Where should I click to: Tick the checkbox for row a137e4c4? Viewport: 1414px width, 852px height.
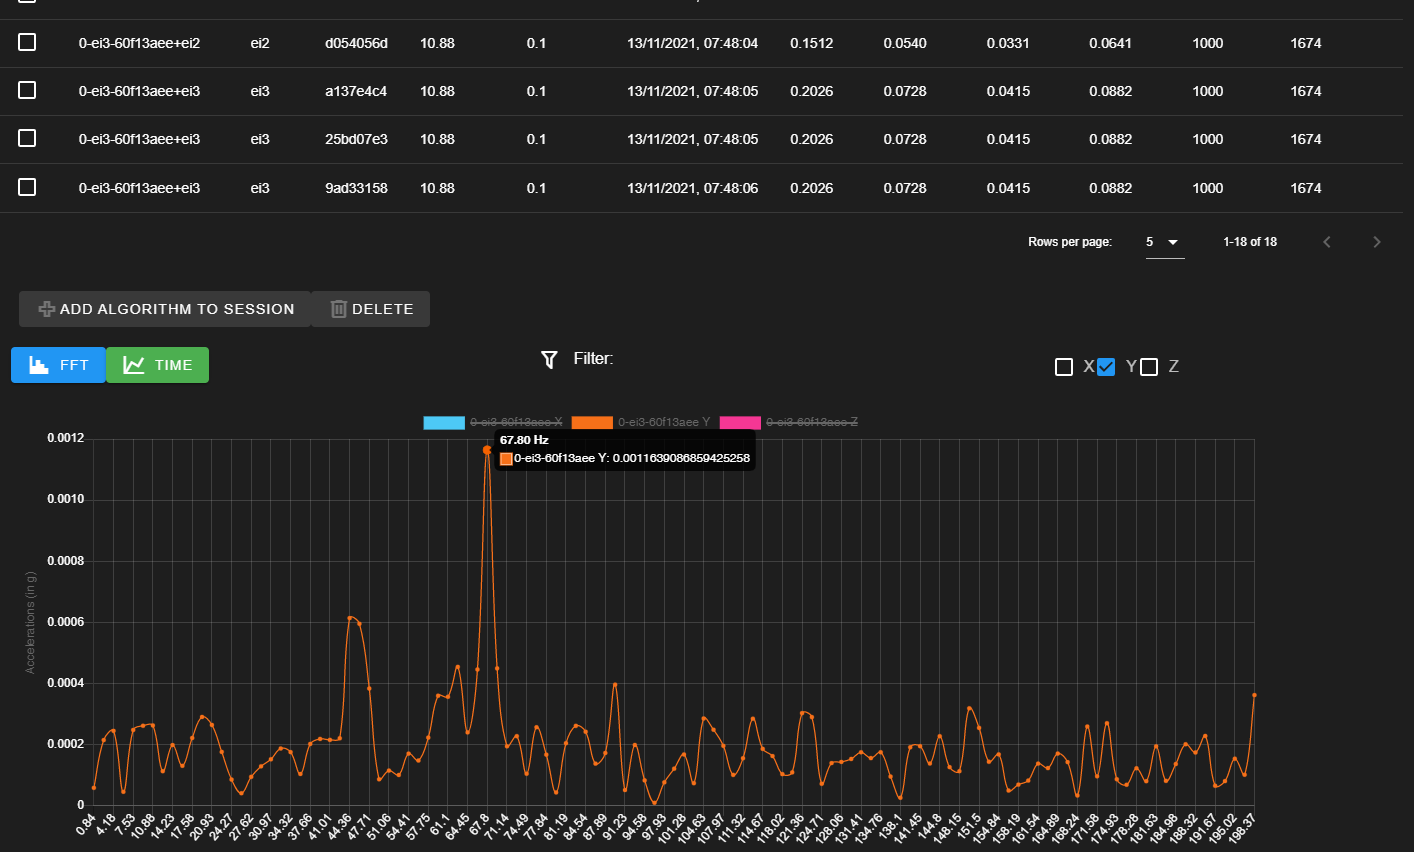(27, 90)
